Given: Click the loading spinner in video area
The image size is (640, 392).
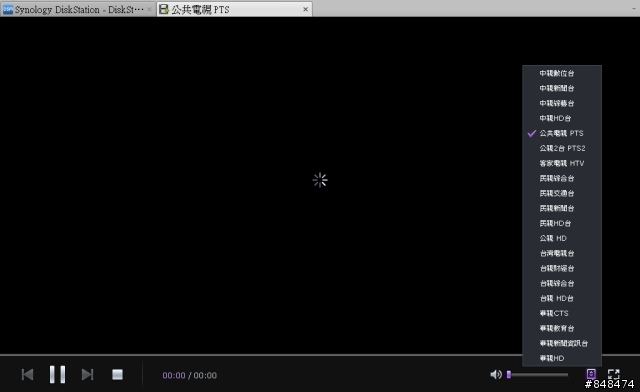Looking at the screenshot, I should tap(320, 180).
